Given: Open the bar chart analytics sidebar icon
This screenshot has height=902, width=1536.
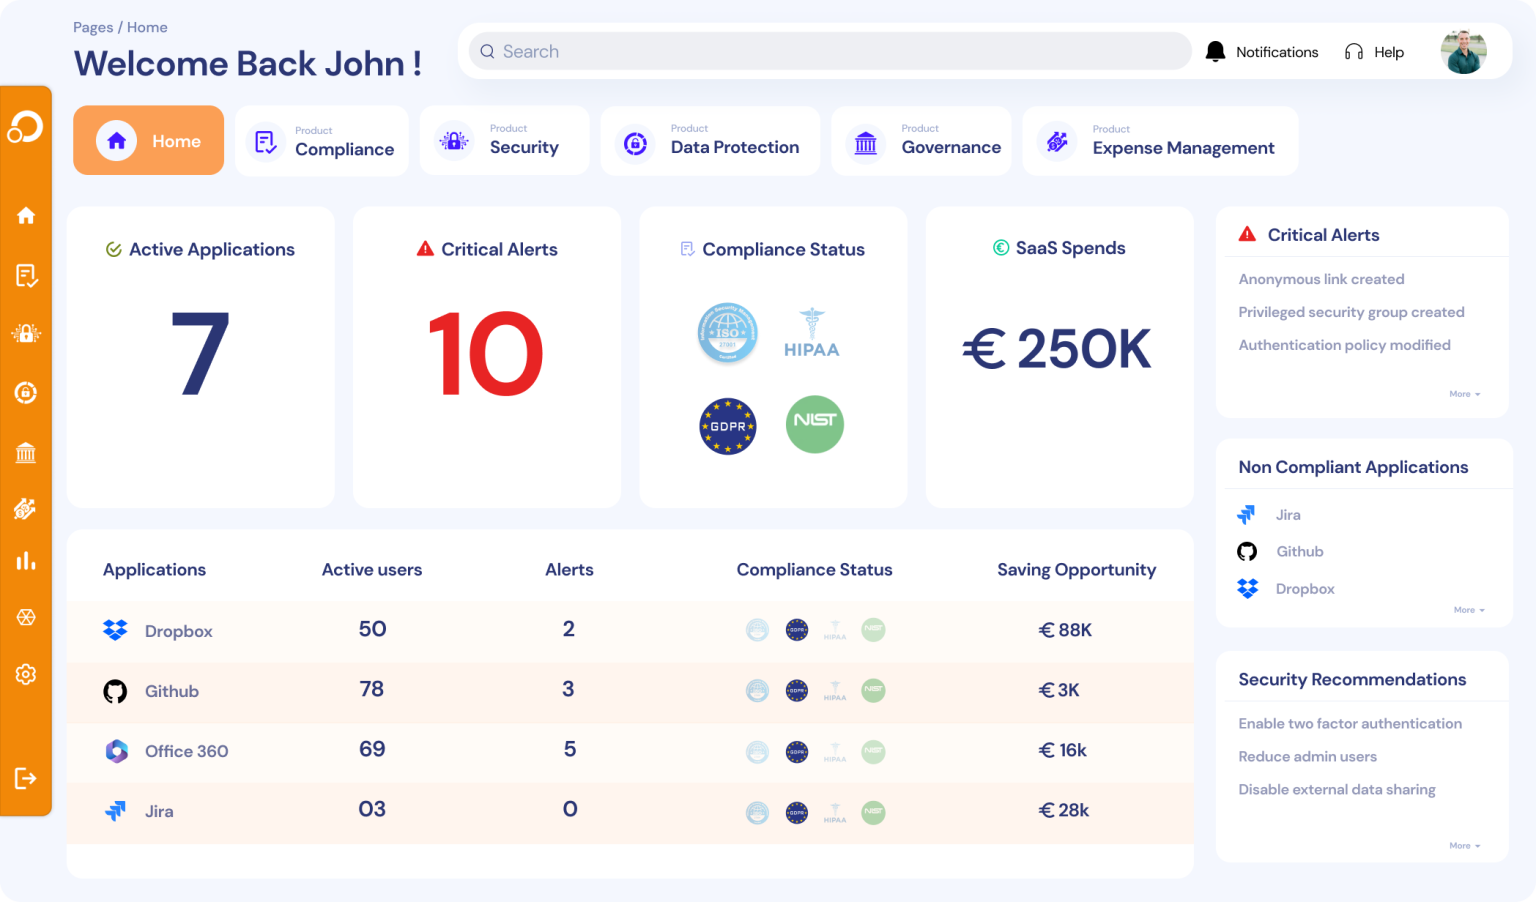Looking at the screenshot, I should point(26,561).
